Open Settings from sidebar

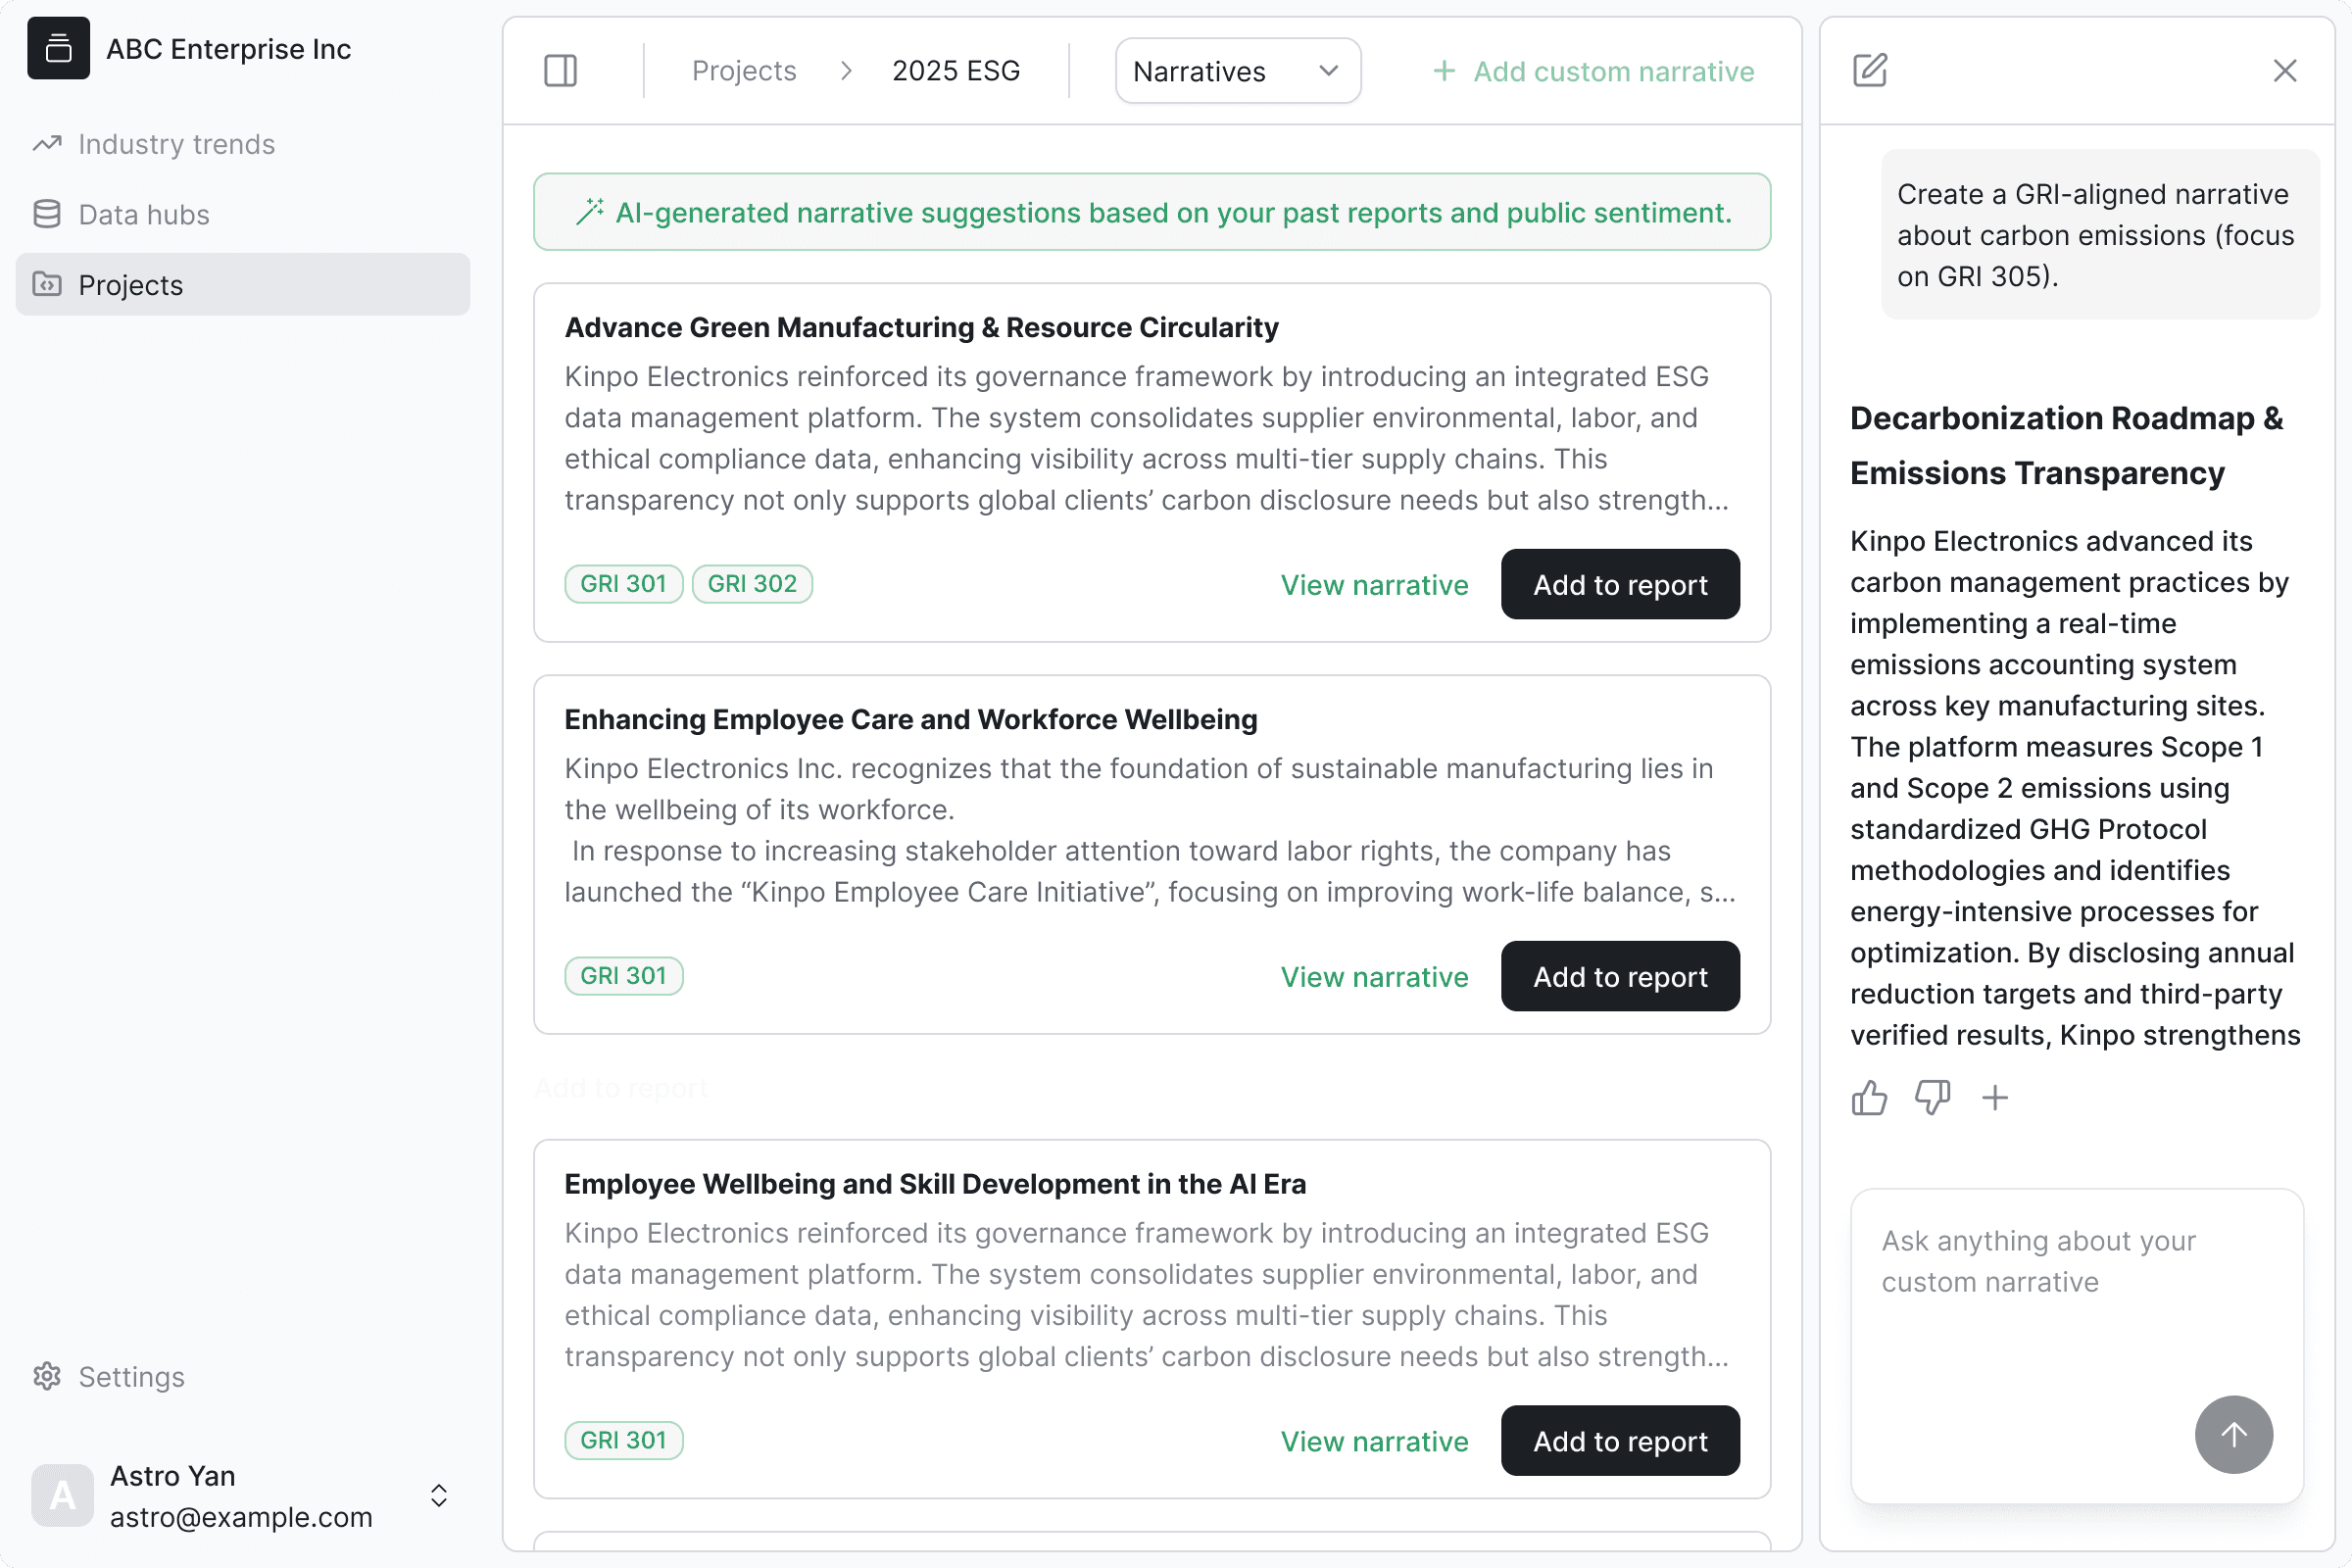coord(131,1377)
